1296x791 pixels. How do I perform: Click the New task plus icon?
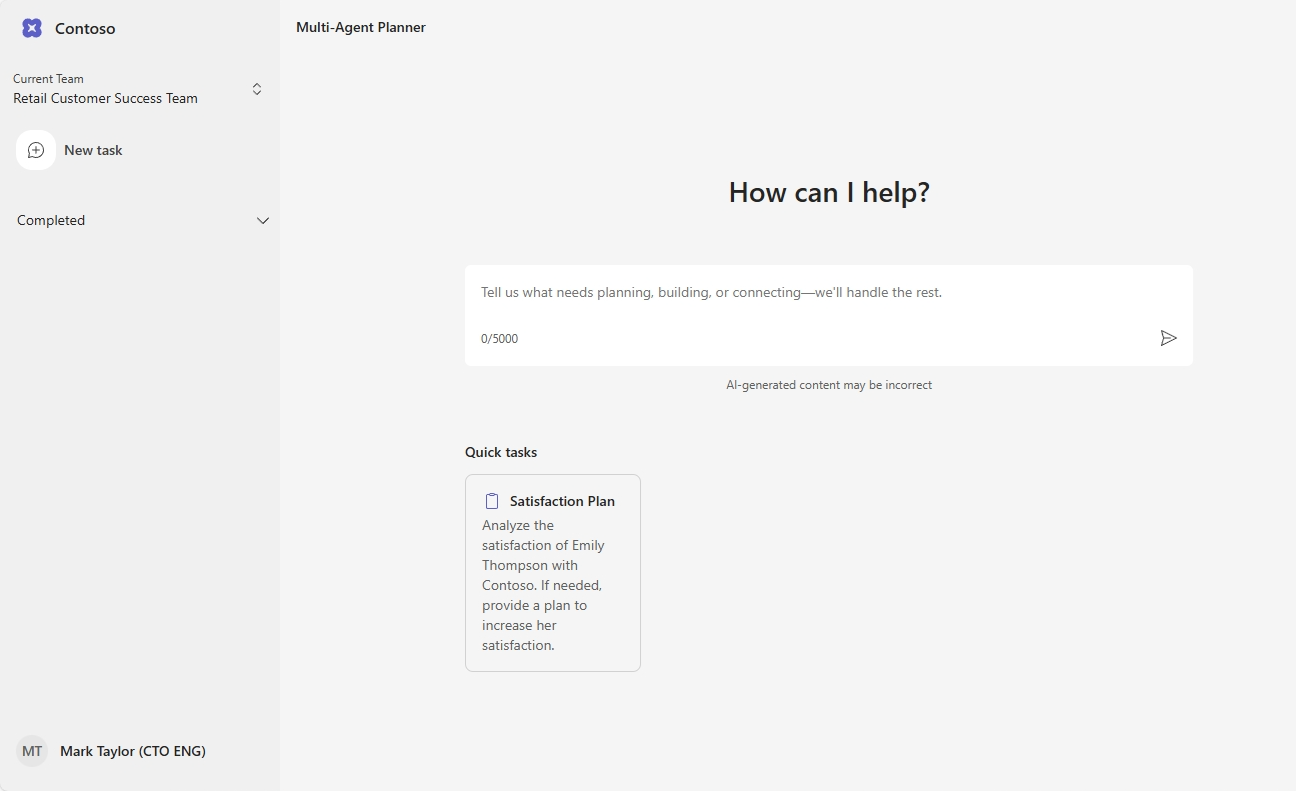(x=36, y=150)
